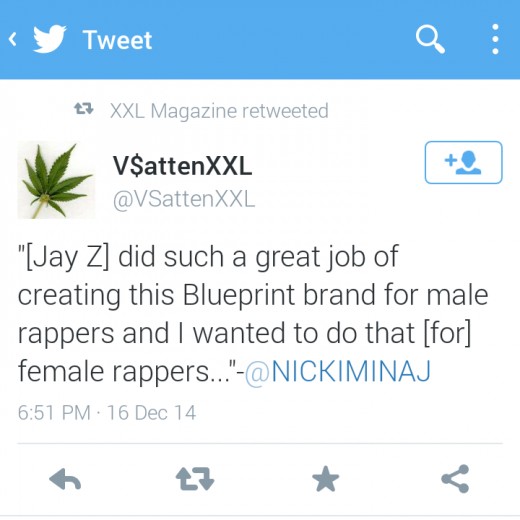Click the '[Jay Z]' text in tweet
Screen dimensions: 520x520
[x=63, y=257]
